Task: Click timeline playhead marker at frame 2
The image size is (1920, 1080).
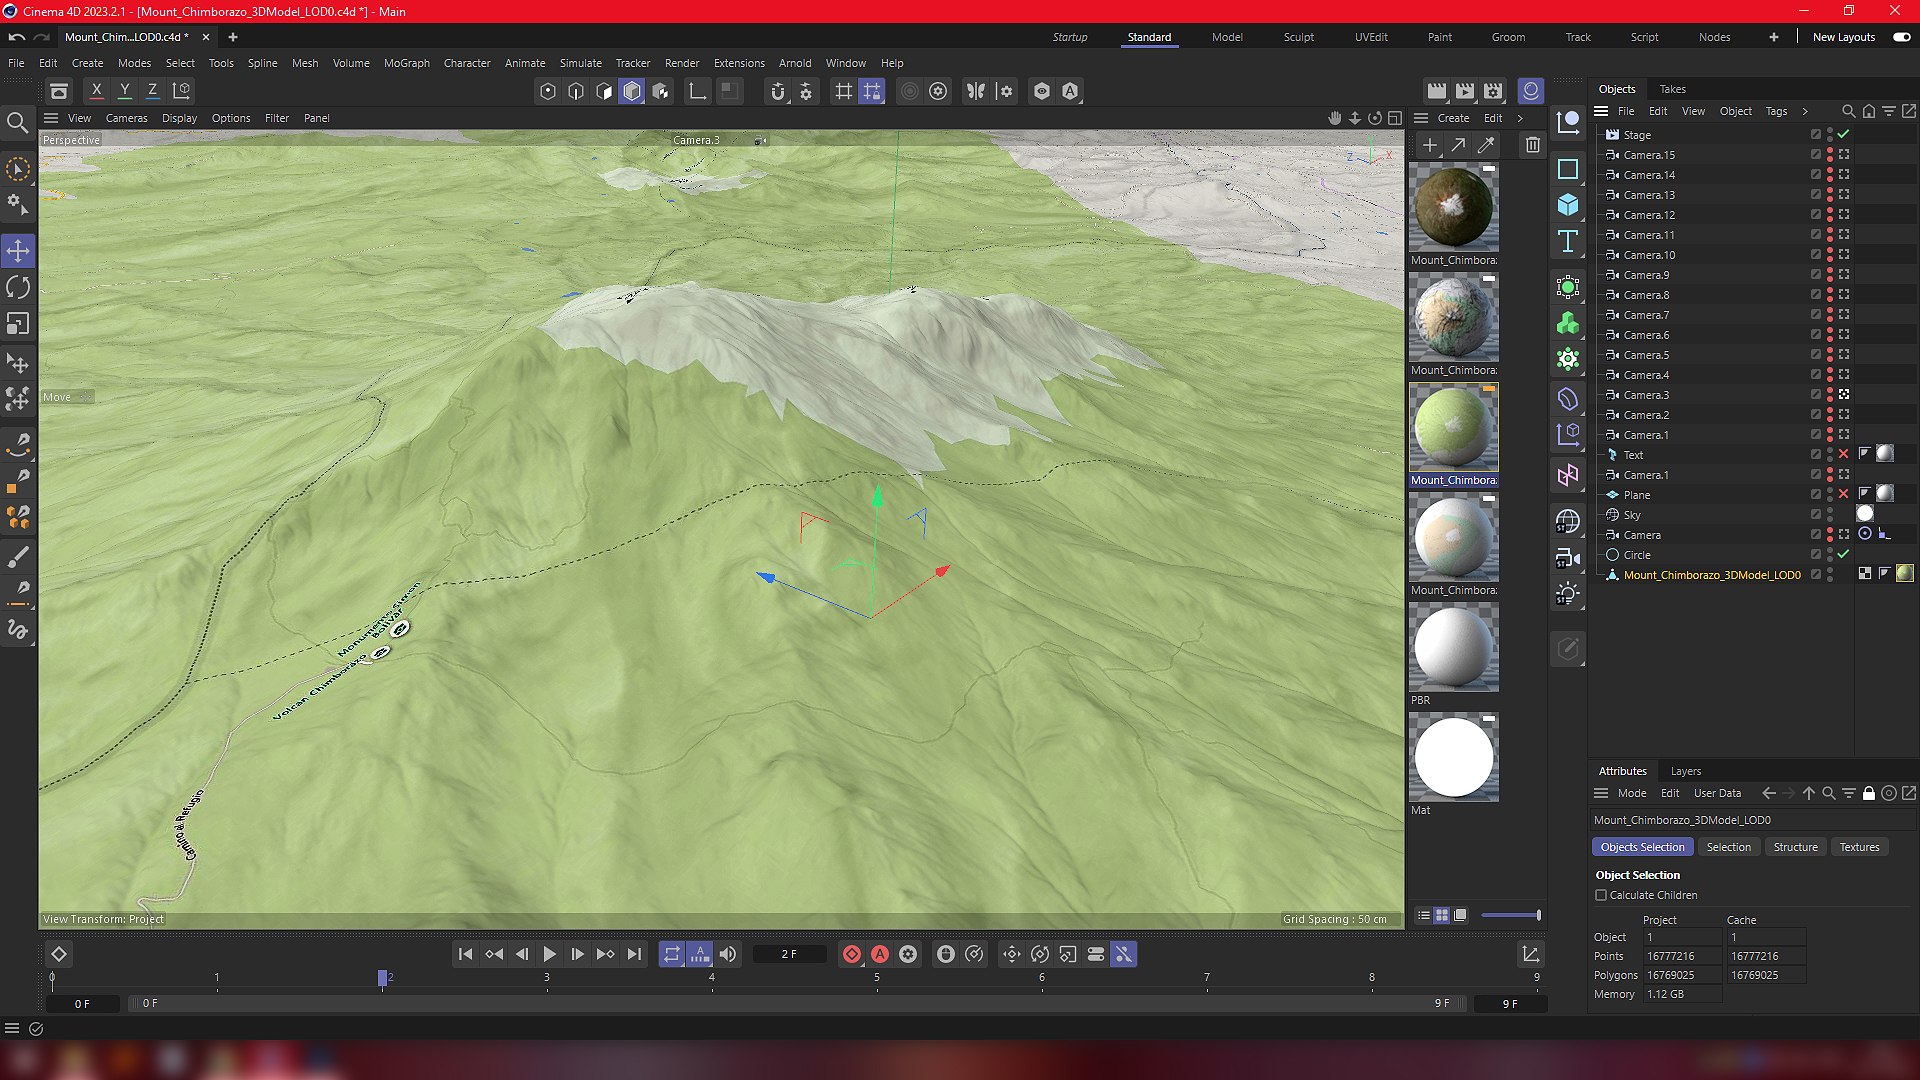Action: (x=382, y=978)
